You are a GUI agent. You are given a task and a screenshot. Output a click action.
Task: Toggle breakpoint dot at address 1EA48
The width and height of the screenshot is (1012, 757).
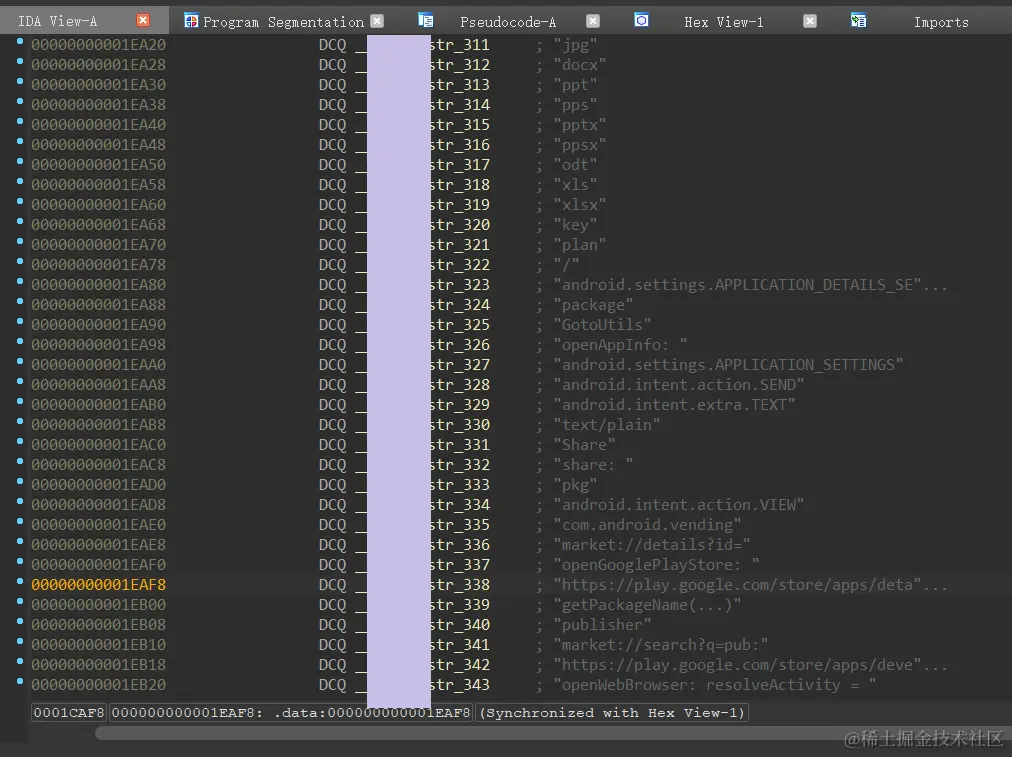click(x=20, y=141)
